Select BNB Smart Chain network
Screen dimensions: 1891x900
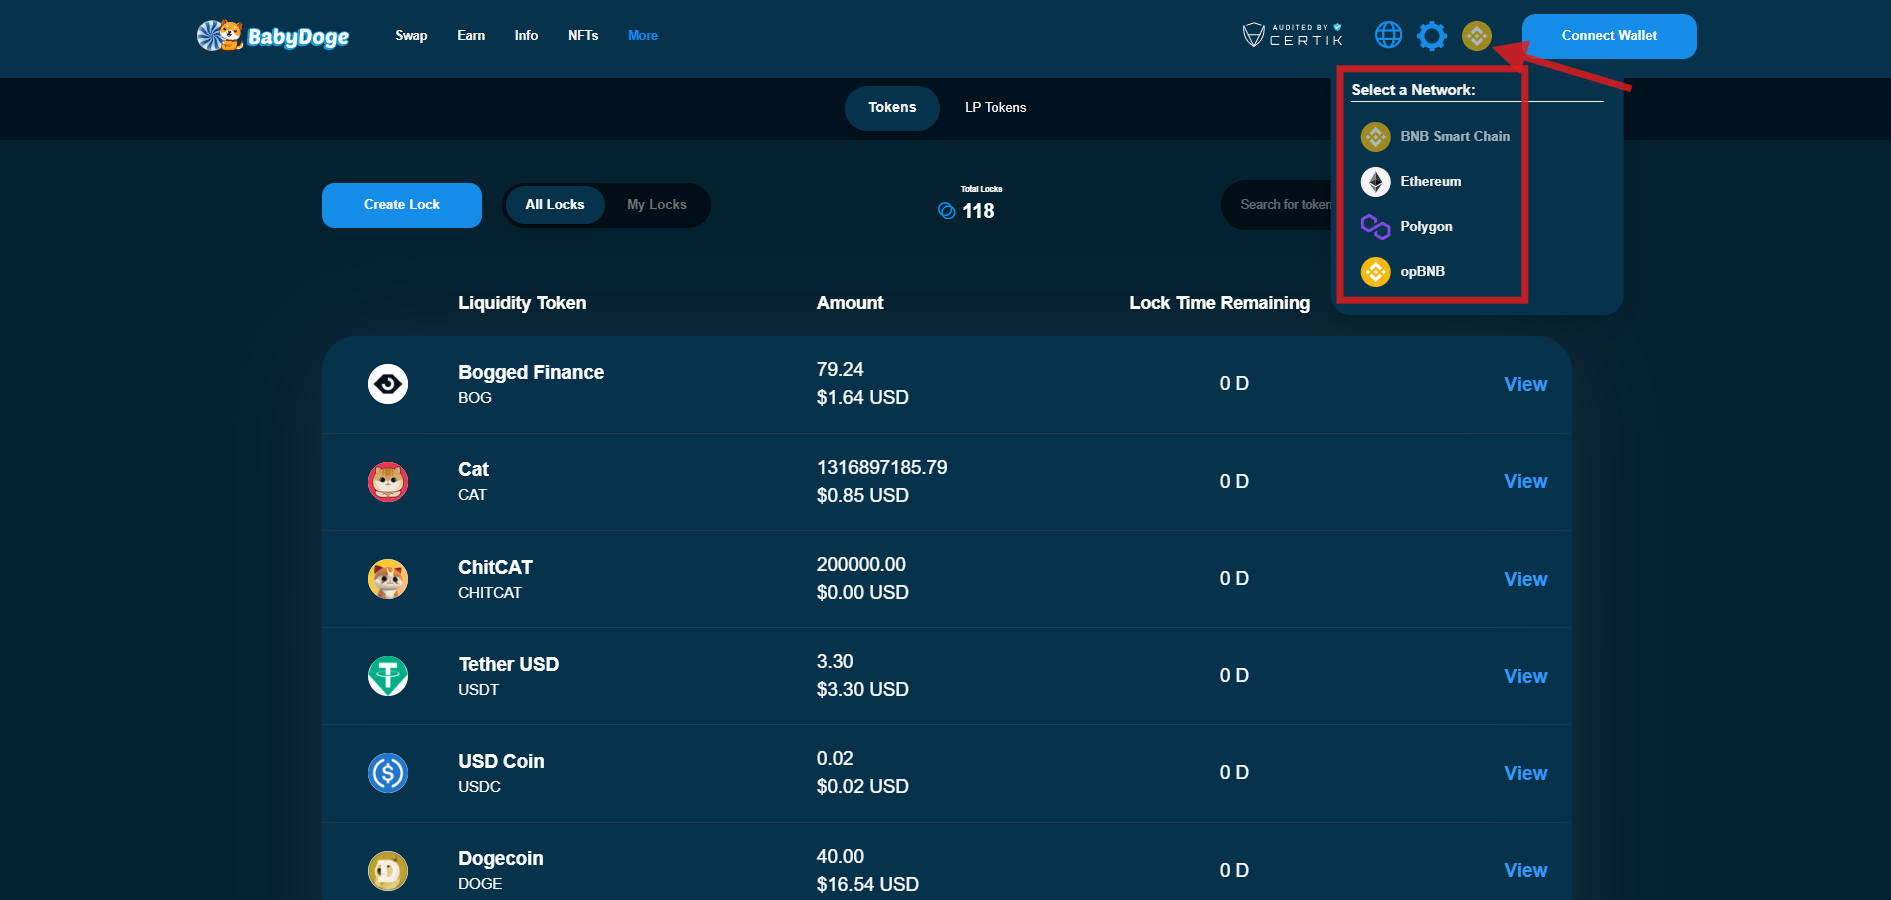1435,136
